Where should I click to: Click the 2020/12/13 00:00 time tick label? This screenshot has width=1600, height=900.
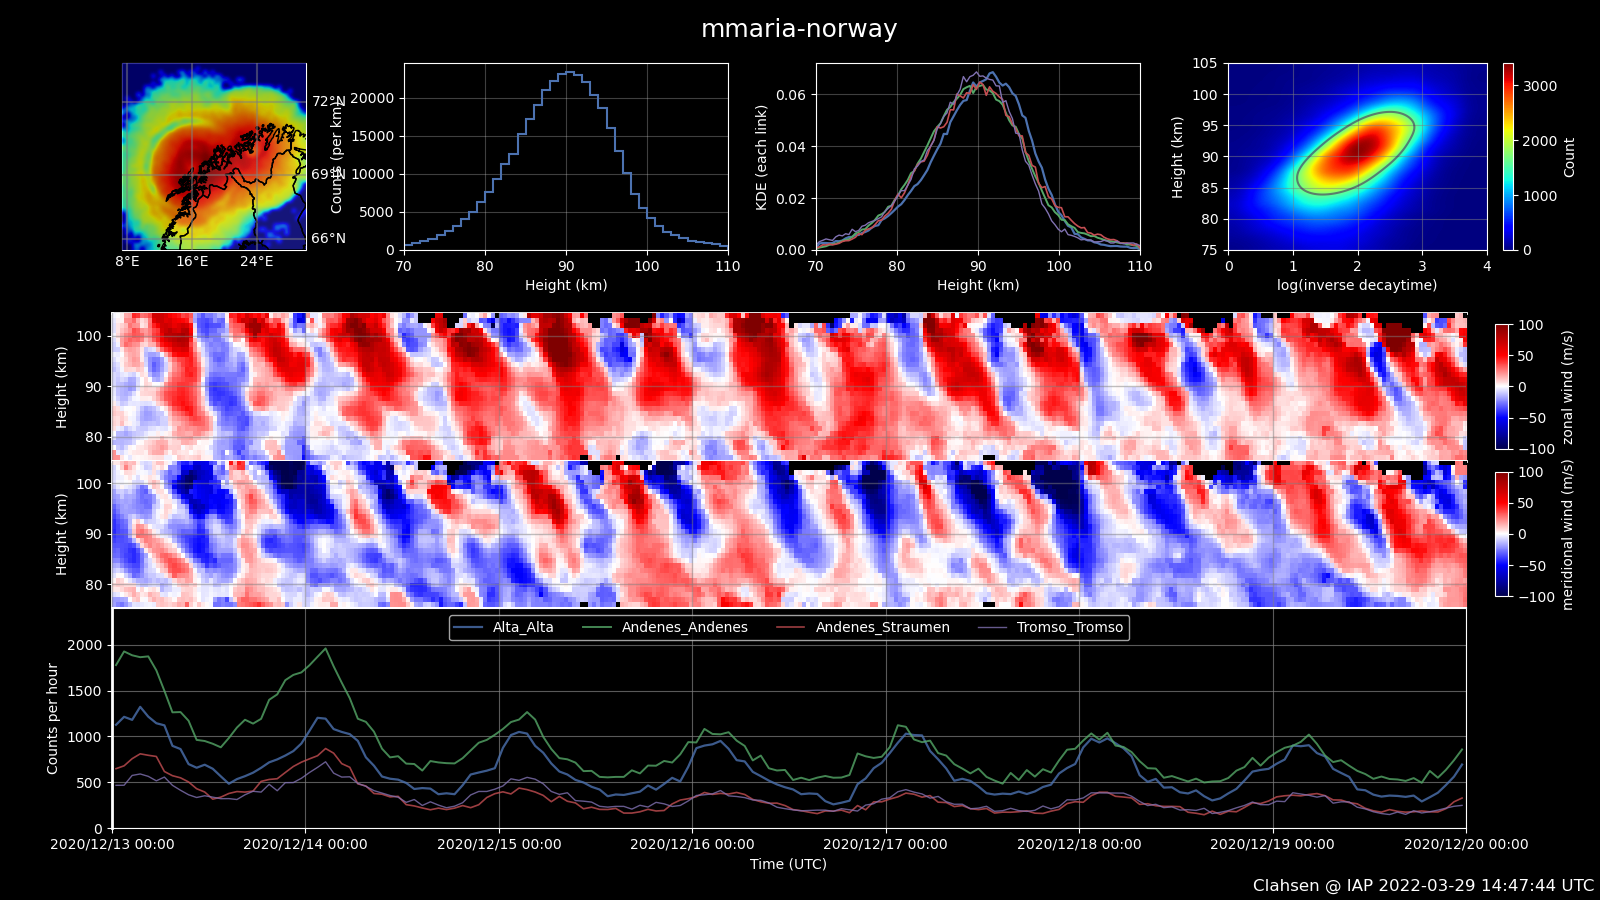click(112, 844)
